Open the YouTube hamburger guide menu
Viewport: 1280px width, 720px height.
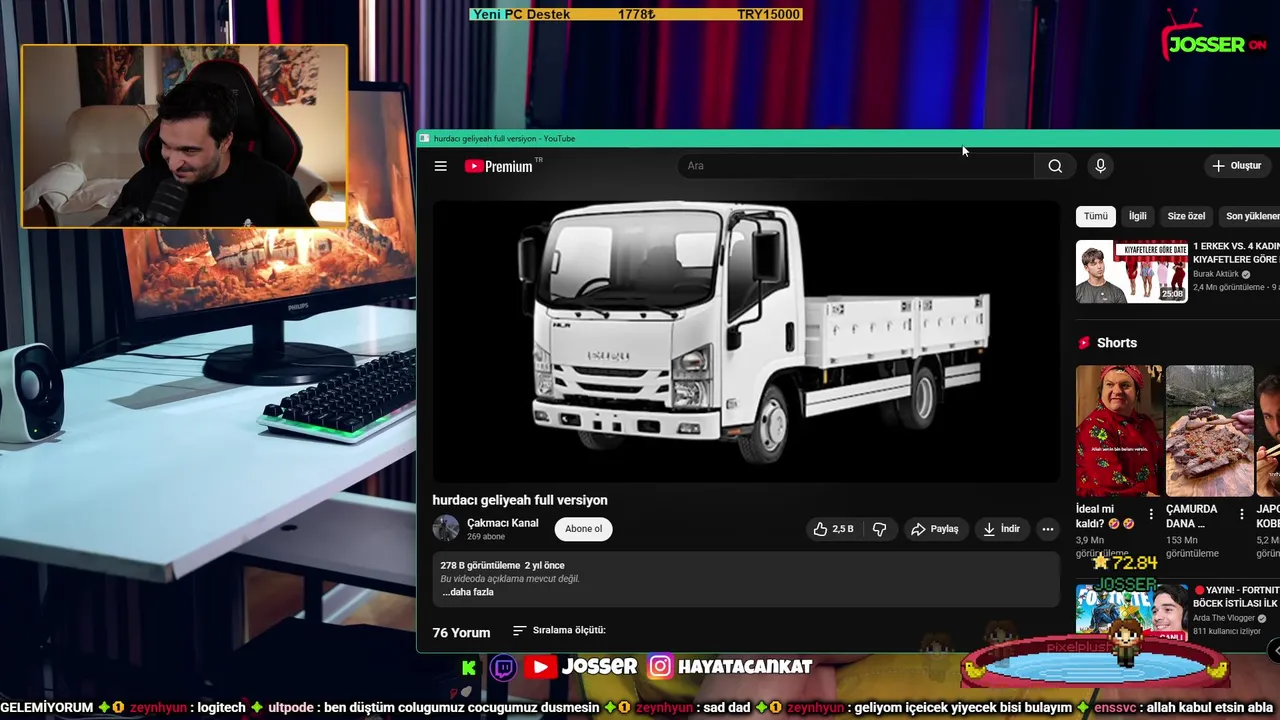click(440, 166)
